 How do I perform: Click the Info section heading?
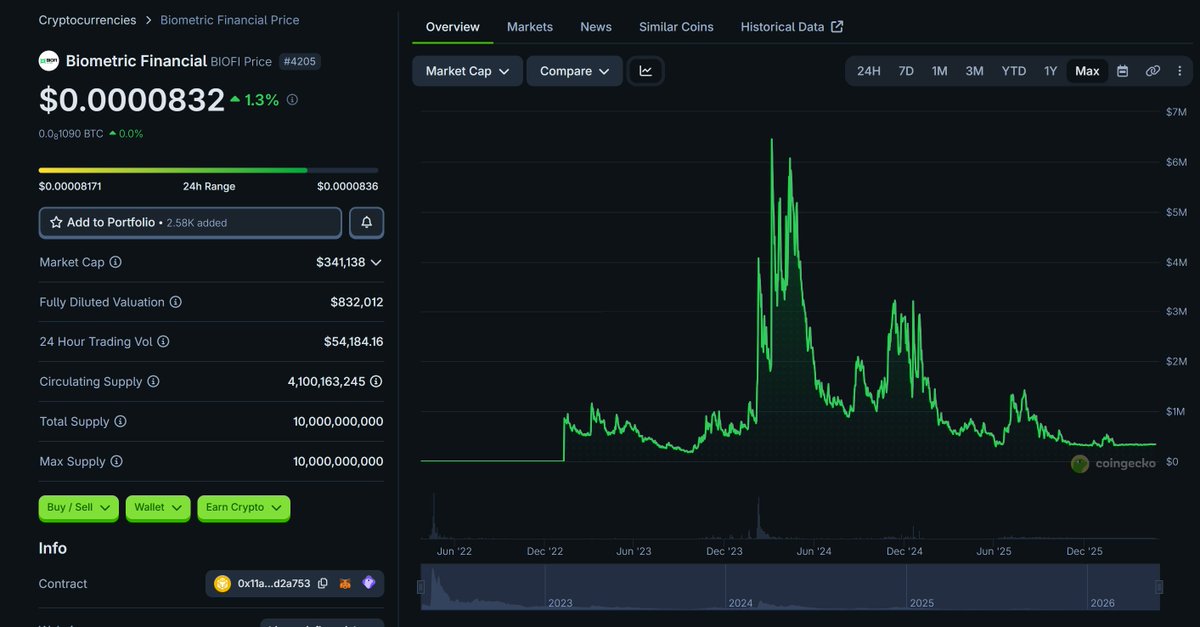click(x=53, y=548)
